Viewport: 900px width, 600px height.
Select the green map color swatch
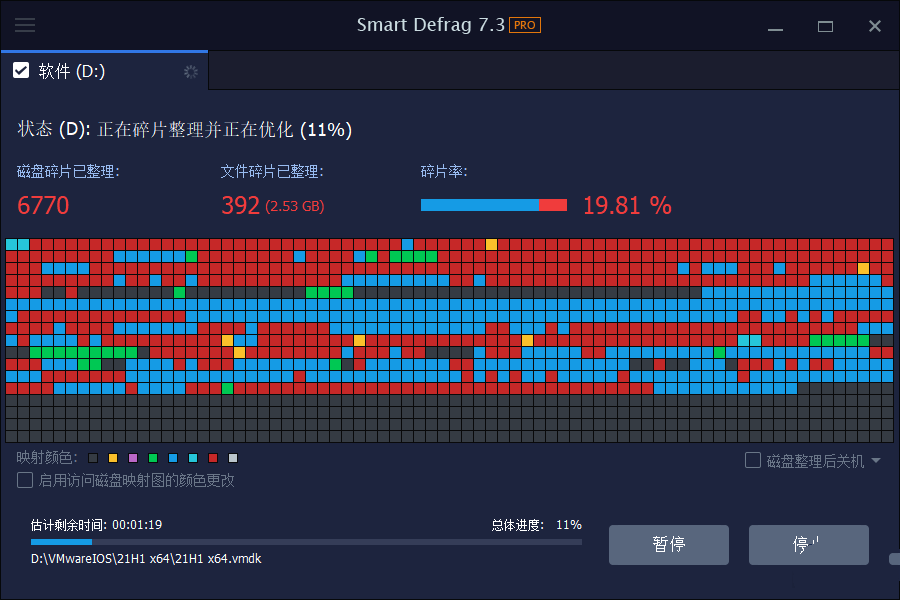pyautogui.click(x=152, y=458)
